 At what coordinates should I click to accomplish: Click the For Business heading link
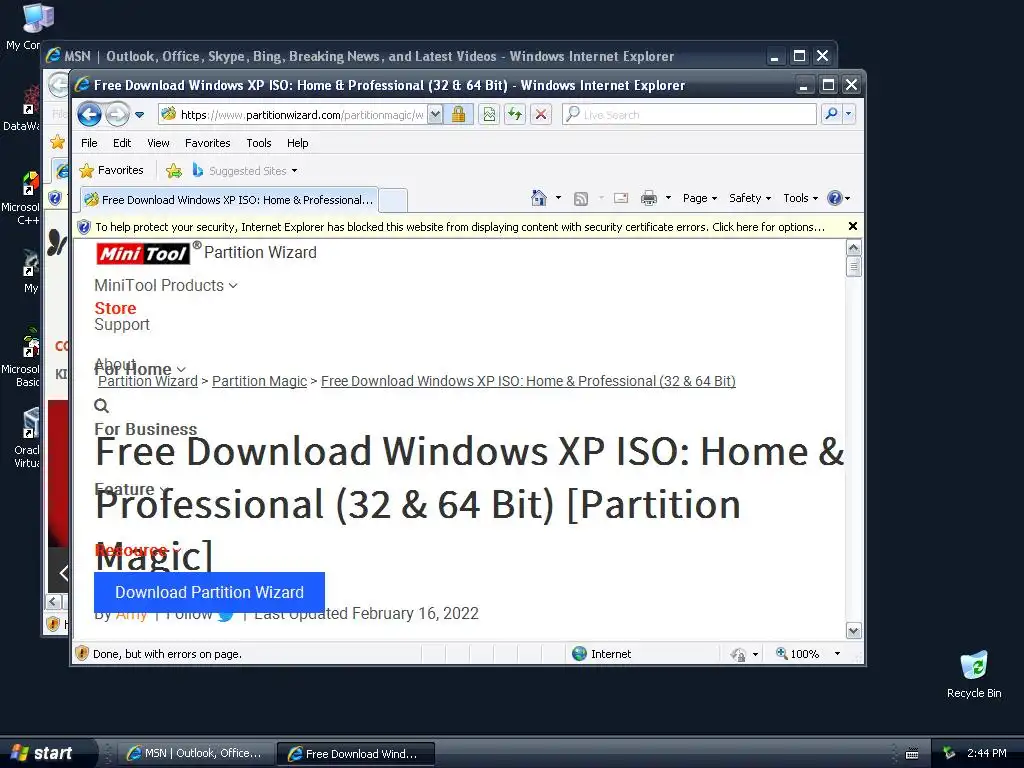click(x=146, y=429)
